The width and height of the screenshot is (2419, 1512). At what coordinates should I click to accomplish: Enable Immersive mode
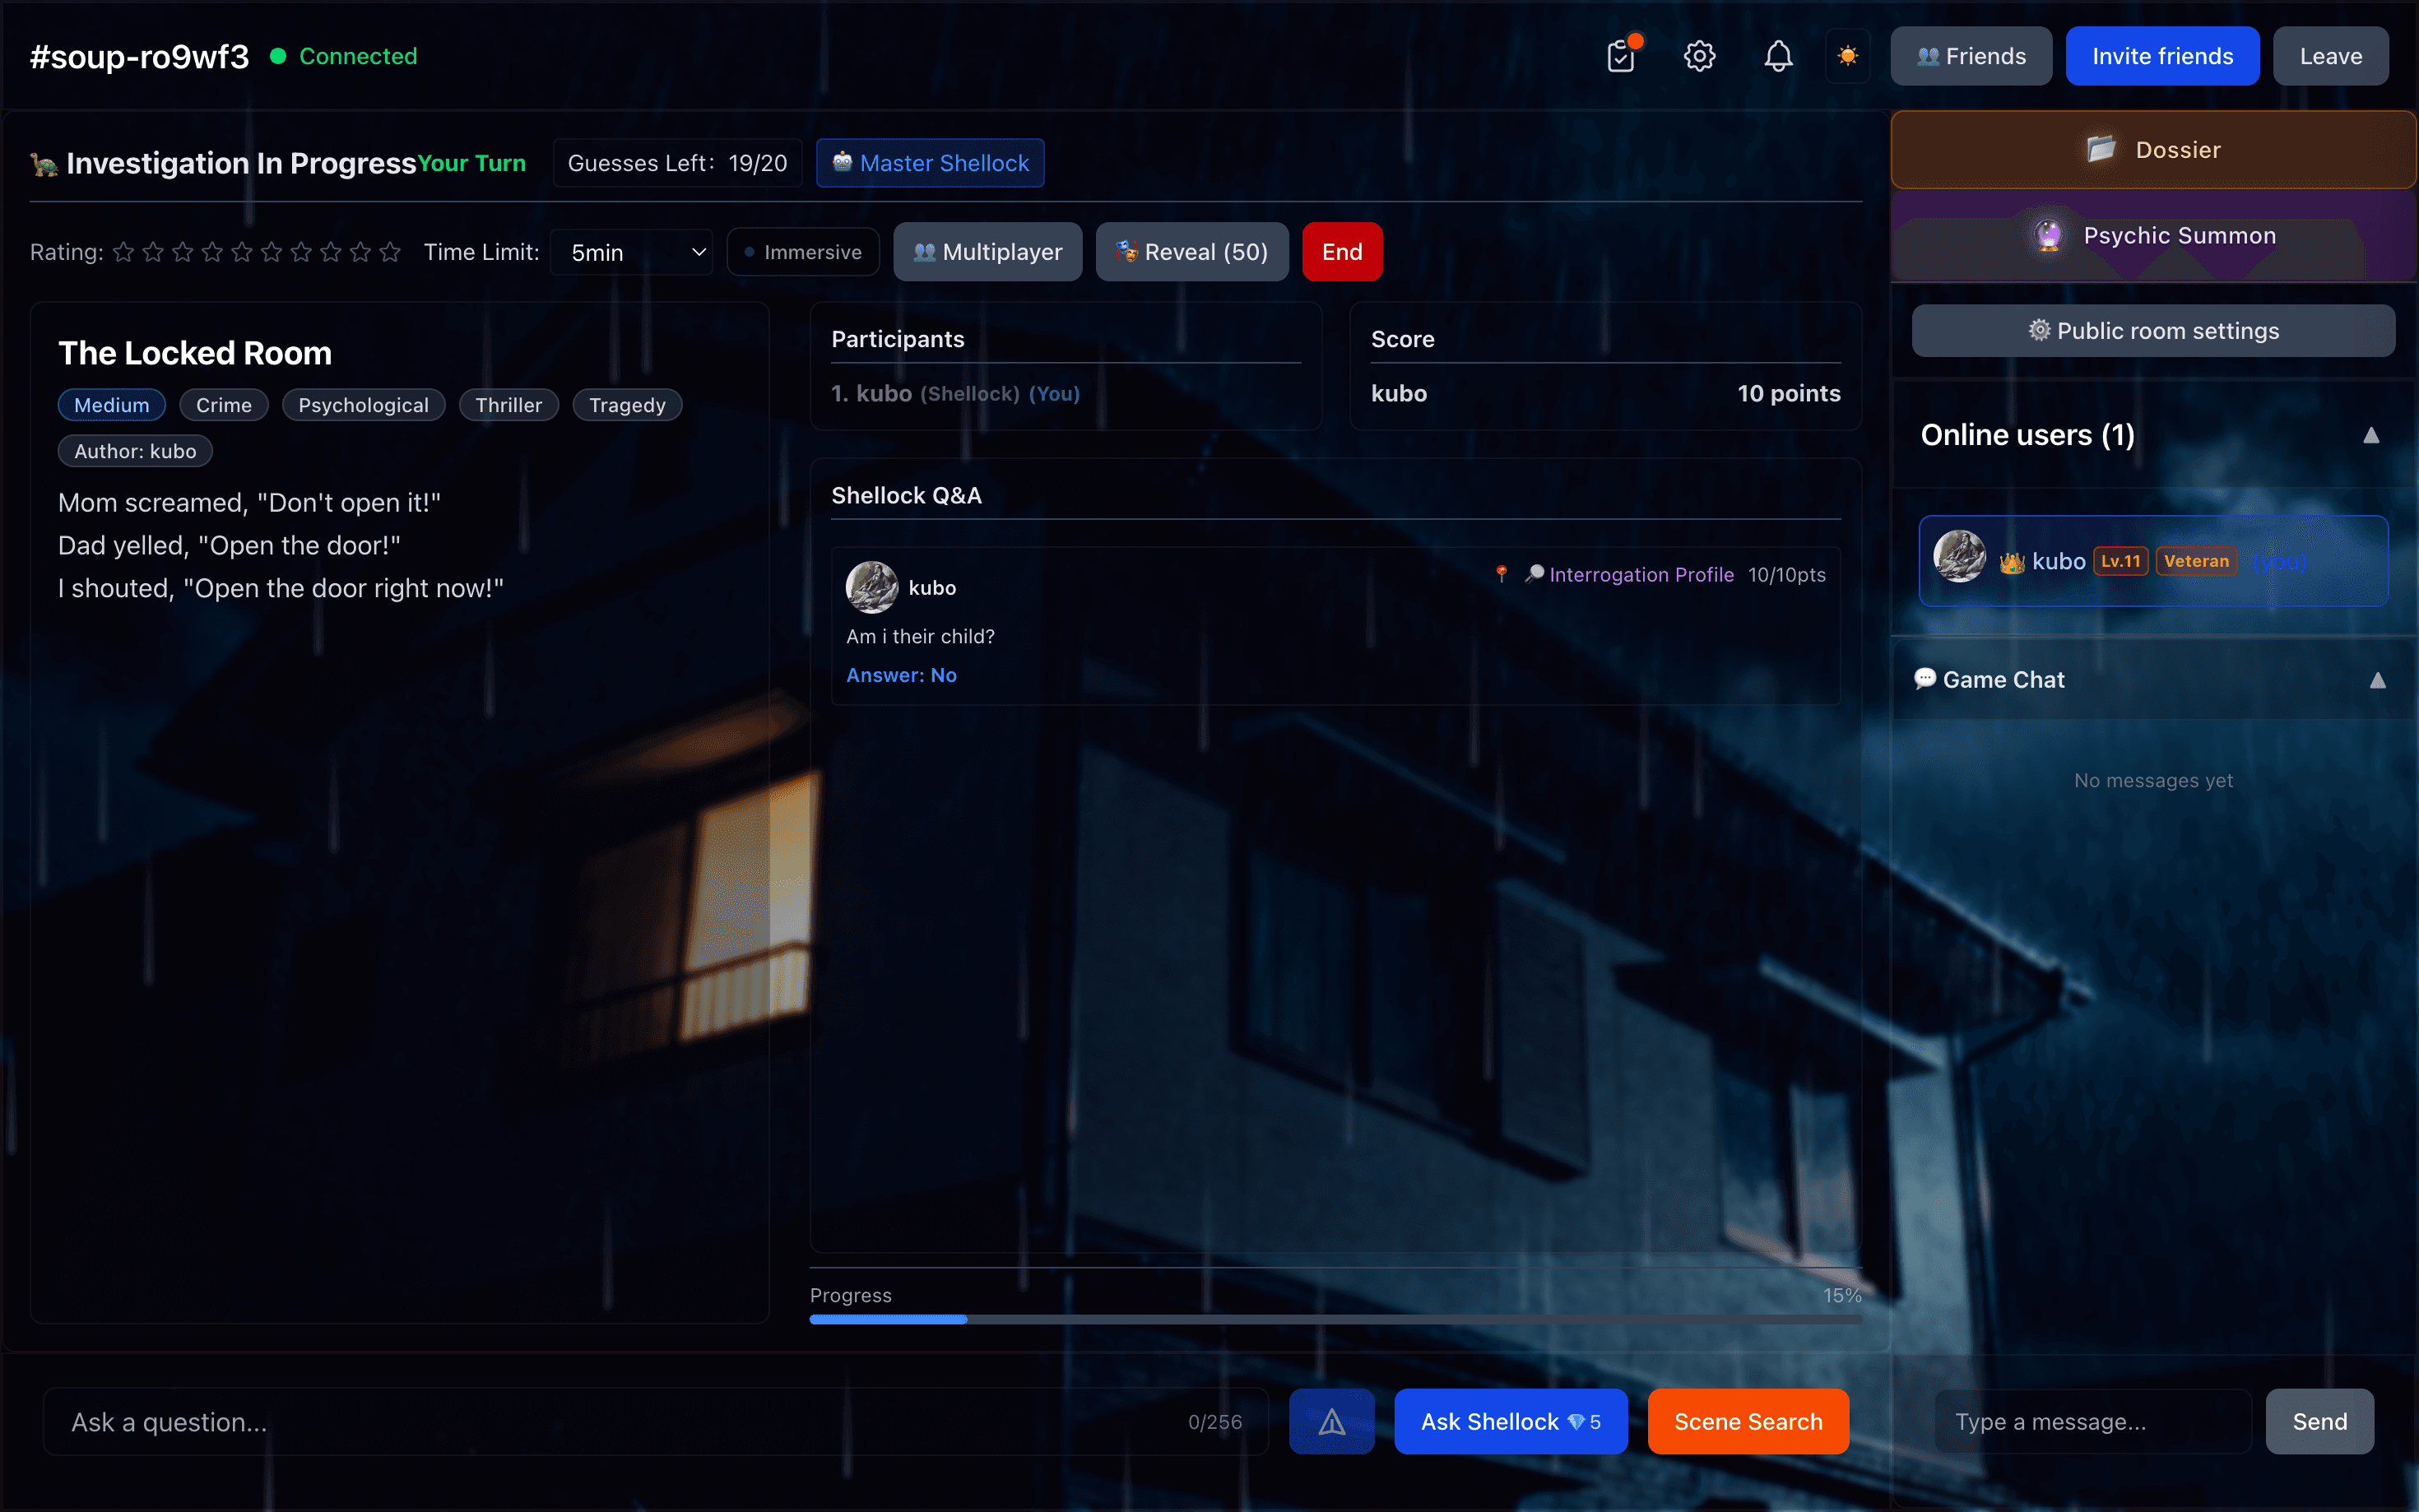[802, 251]
